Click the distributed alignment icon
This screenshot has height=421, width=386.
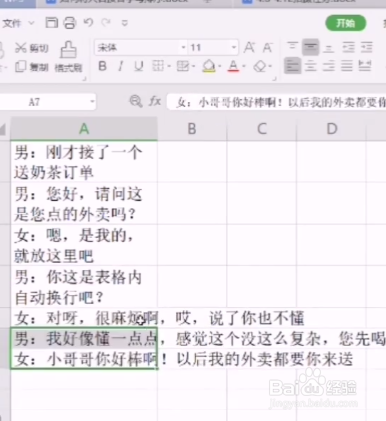coord(365,66)
